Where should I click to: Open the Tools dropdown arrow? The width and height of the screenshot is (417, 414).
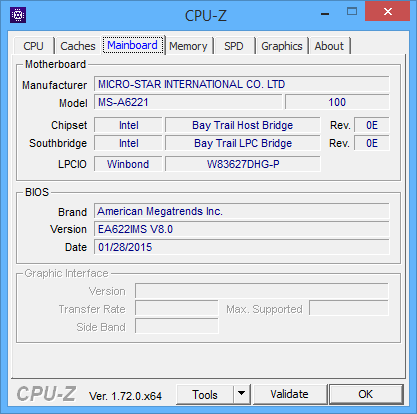(x=242, y=394)
